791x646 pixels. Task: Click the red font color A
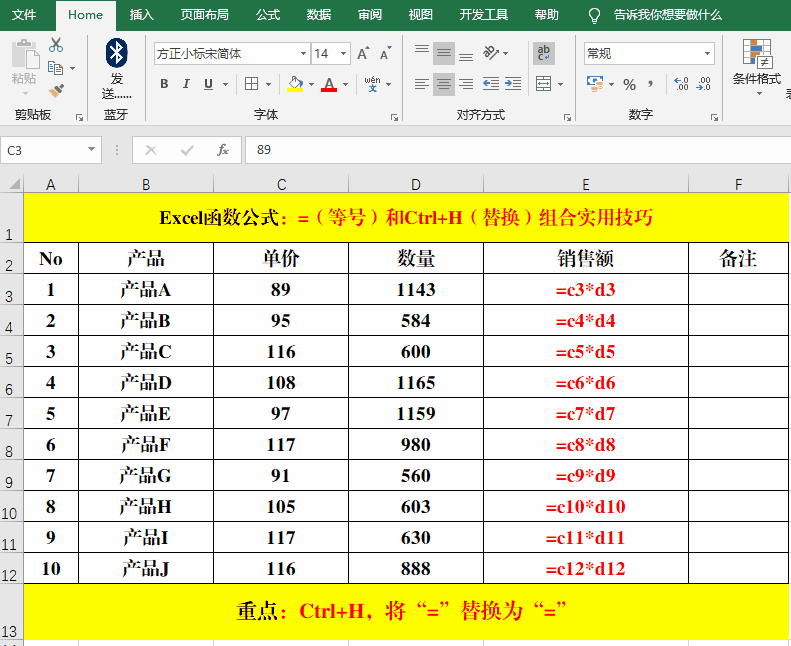point(329,84)
